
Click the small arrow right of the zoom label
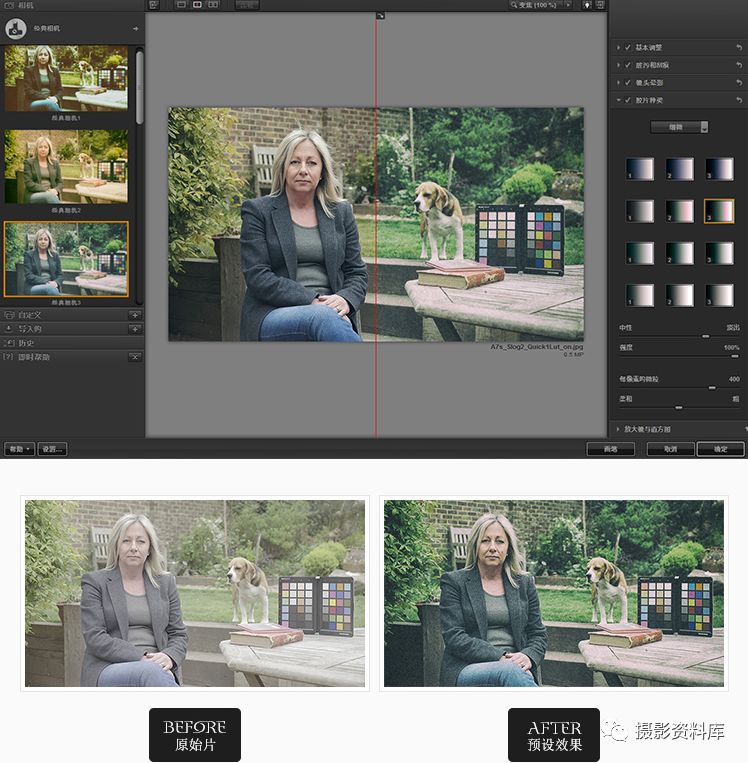[567, 5]
